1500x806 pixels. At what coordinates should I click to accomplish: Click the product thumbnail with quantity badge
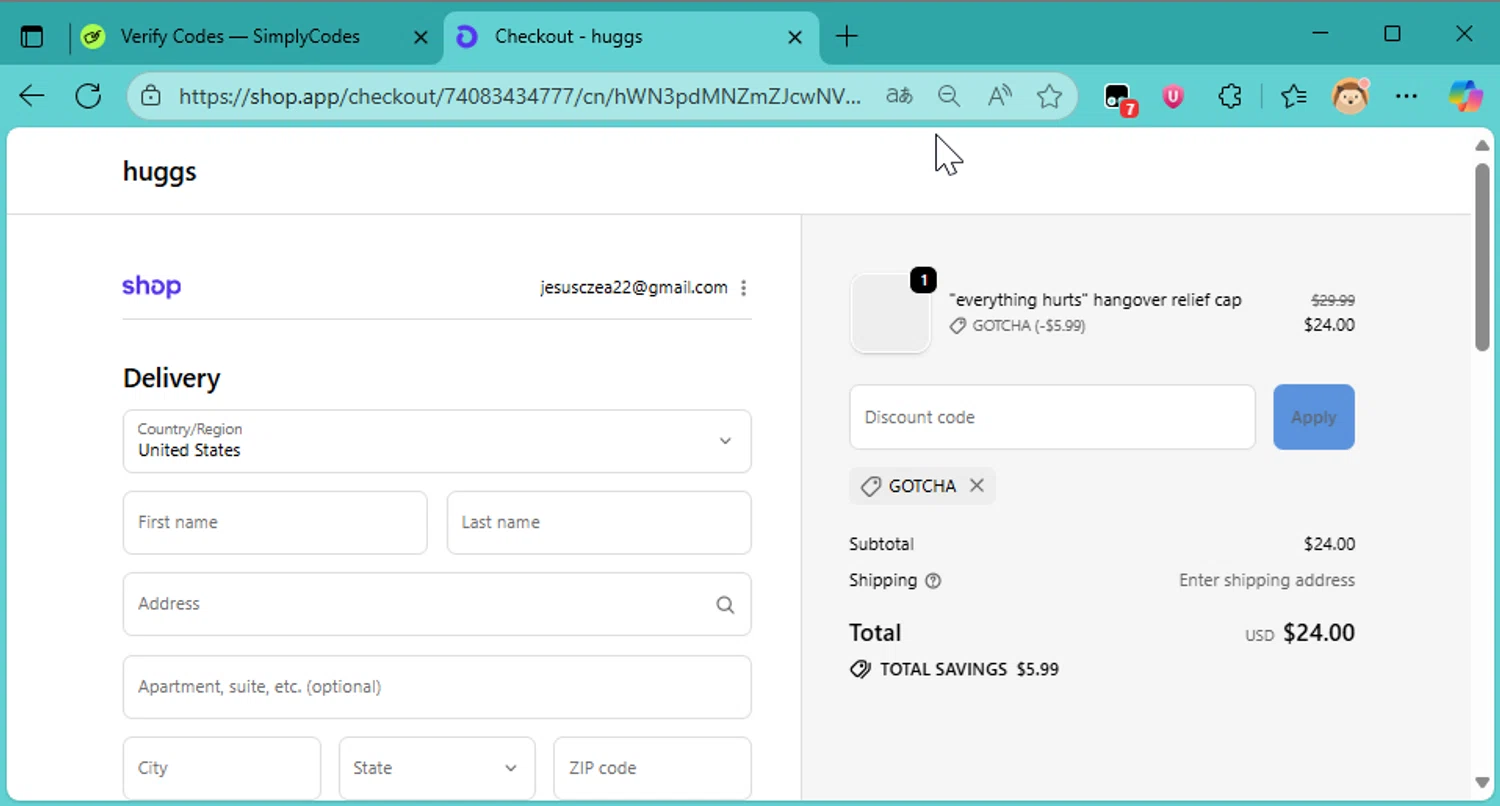(x=890, y=313)
